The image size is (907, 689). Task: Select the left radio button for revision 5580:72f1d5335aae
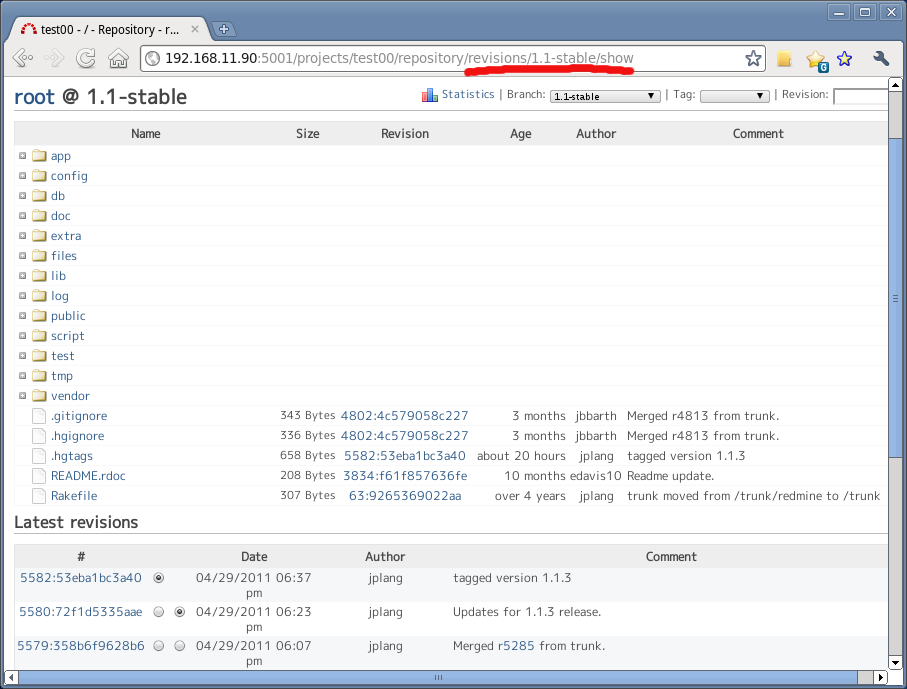(x=159, y=612)
